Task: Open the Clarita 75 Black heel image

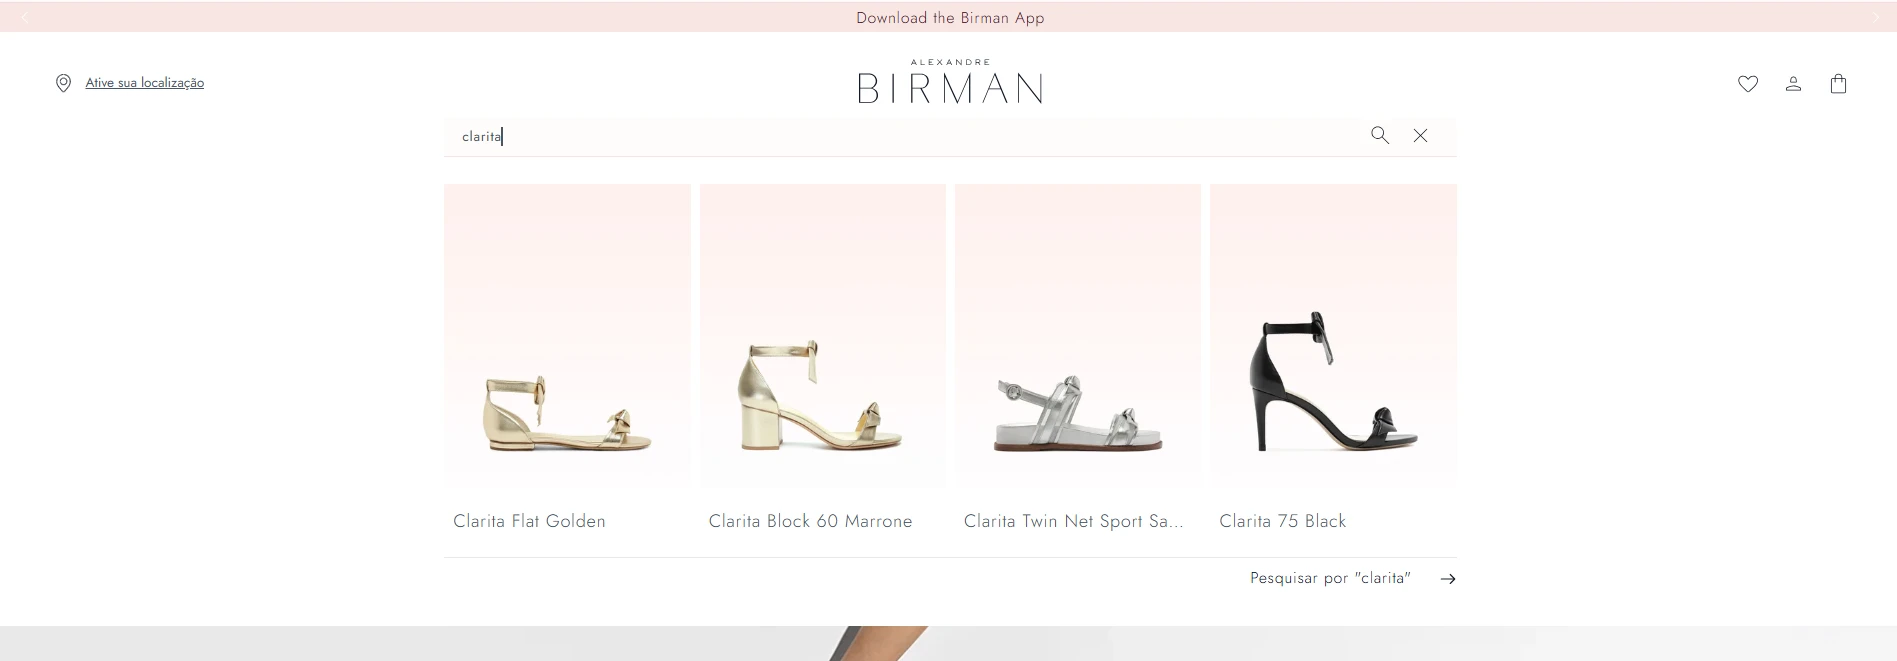Action: tap(1333, 336)
